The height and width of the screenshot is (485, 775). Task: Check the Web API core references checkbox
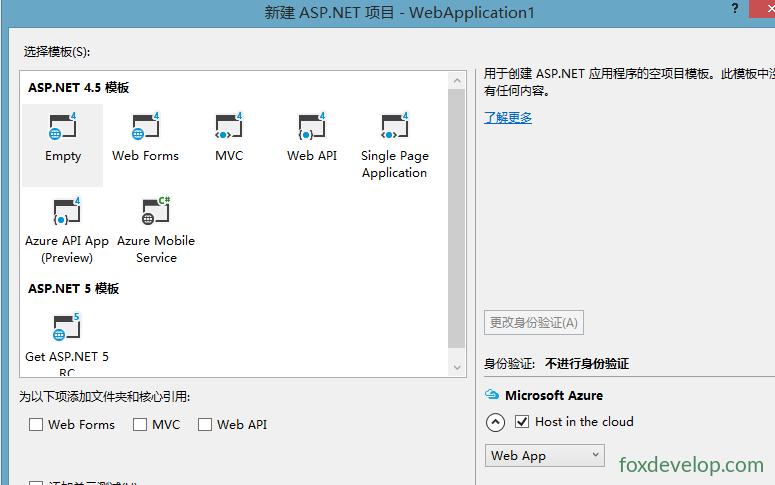coord(205,425)
